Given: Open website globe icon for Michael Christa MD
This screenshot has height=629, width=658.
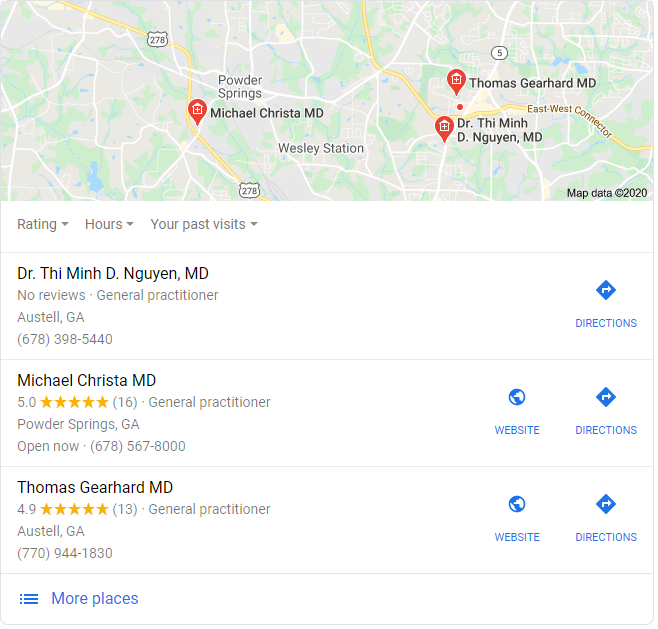Looking at the screenshot, I should pos(517,397).
